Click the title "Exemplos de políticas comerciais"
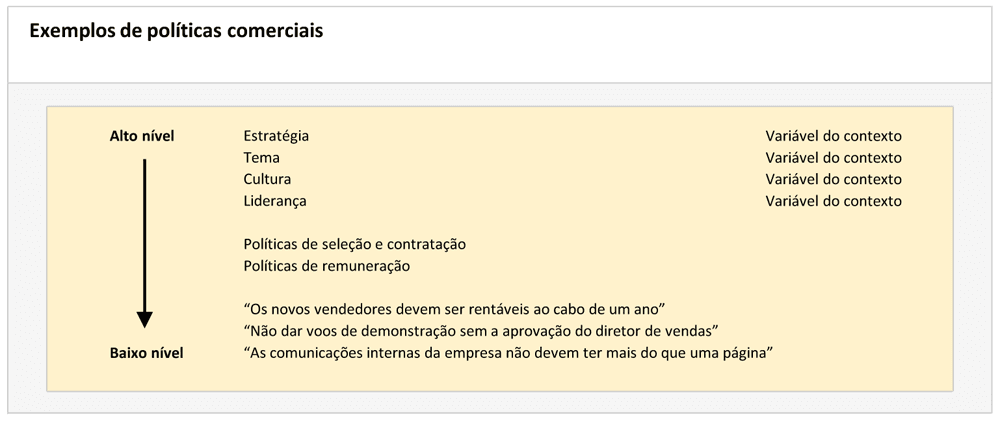 [176, 31]
